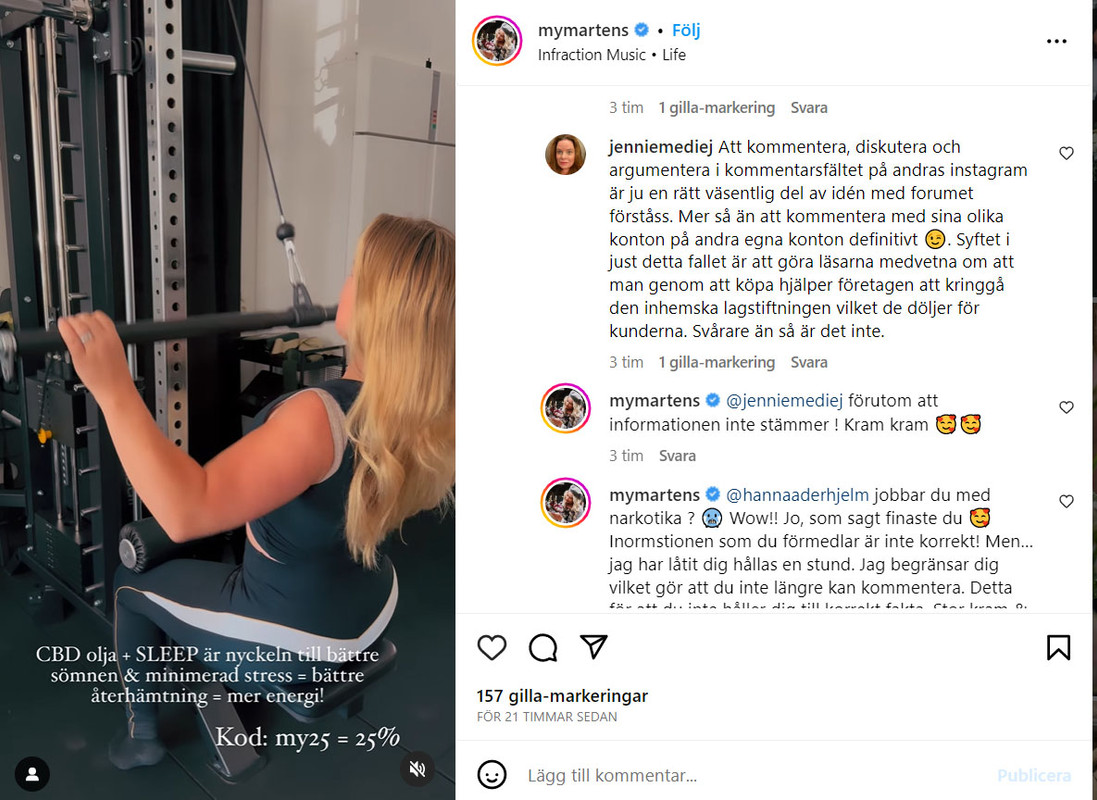Submit the comment with the Publicera button
The width and height of the screenshot is (1097, 800).
coord(1034,776)
